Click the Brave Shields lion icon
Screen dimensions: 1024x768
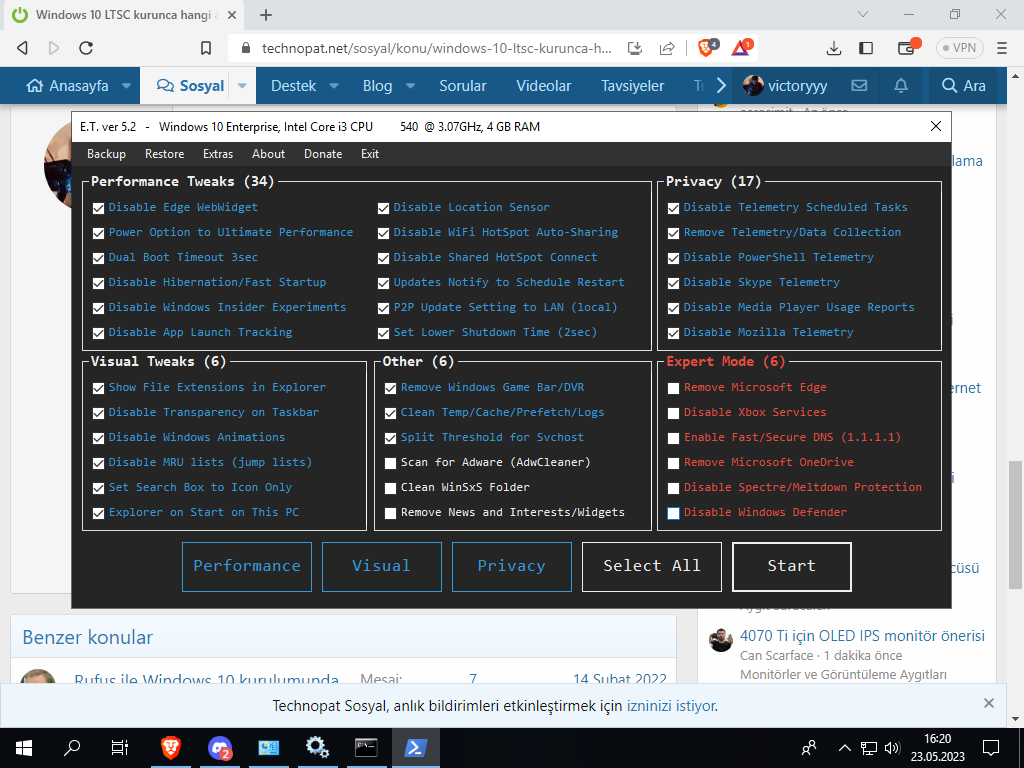(x=707, y=48)
